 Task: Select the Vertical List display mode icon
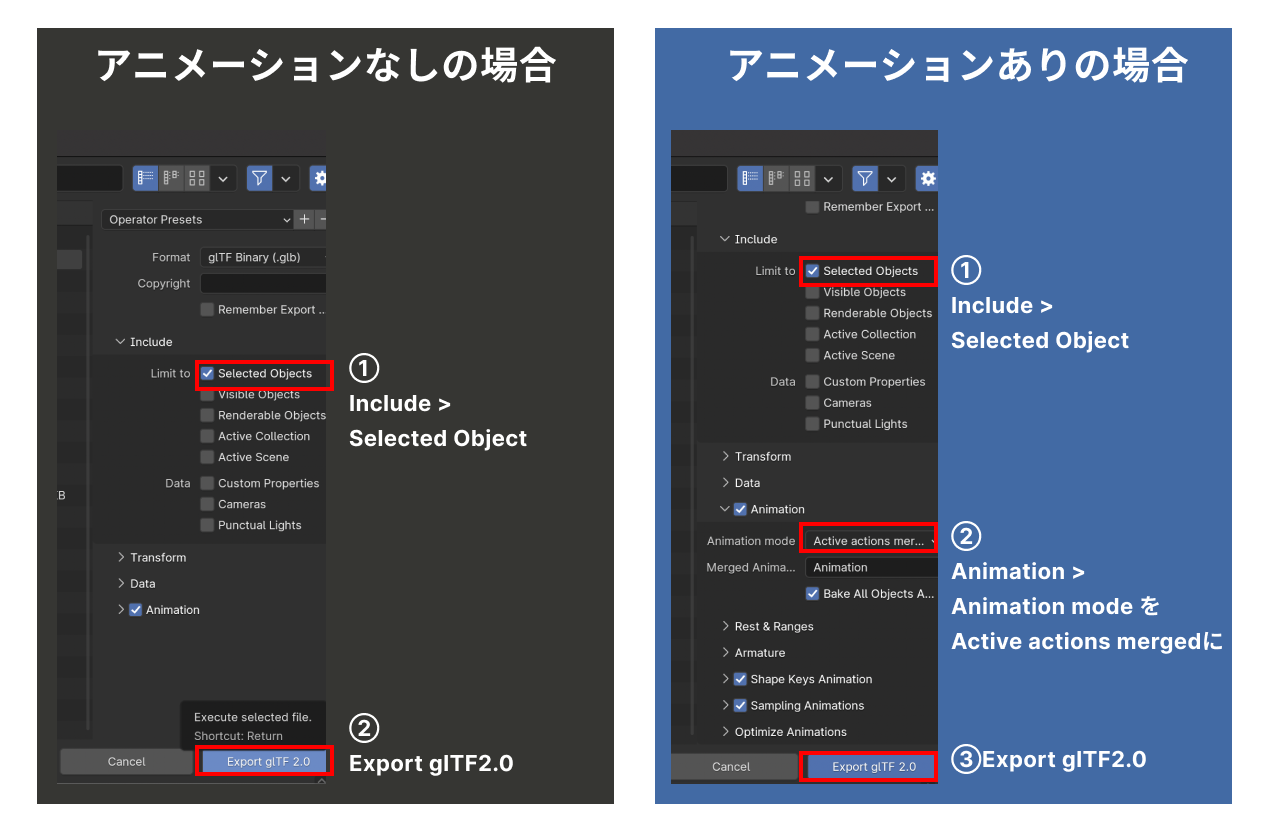point(144,178)
